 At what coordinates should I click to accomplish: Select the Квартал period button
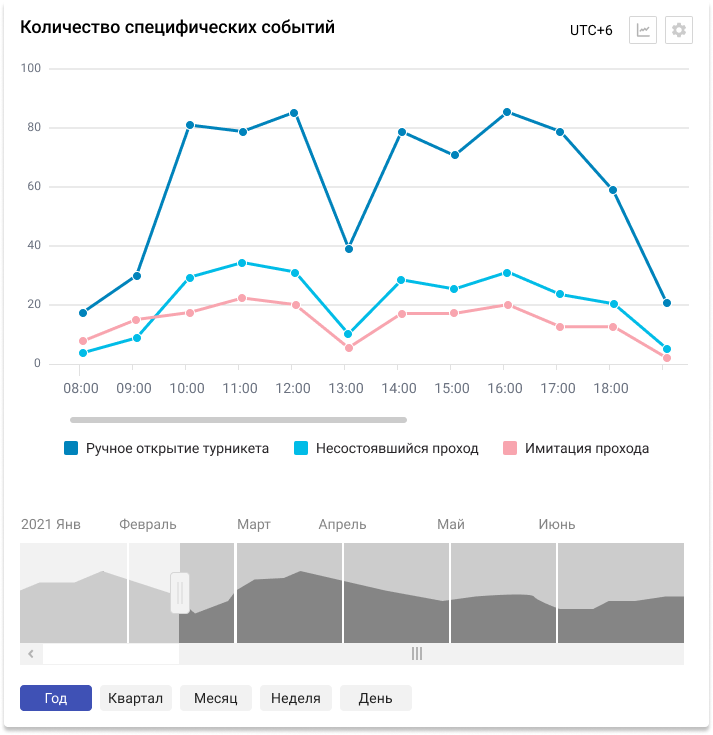pyautogui.click(x=135, y=698)
